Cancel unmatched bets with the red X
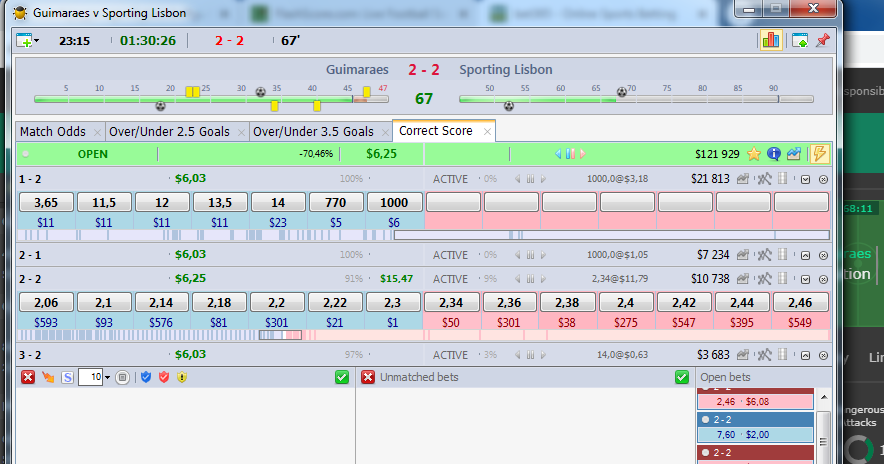The height and width of the screenshot is (464, 884). (x=368, y=377)
